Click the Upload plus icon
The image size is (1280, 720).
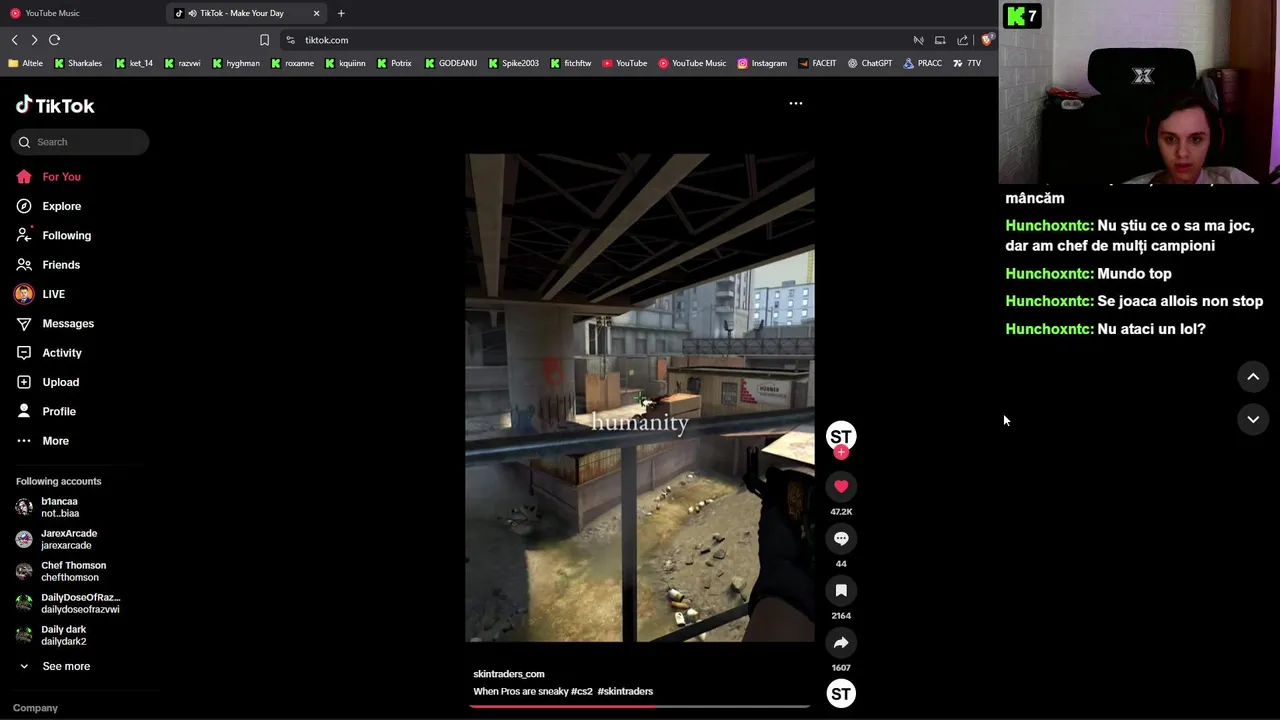[x=24, y=382]
